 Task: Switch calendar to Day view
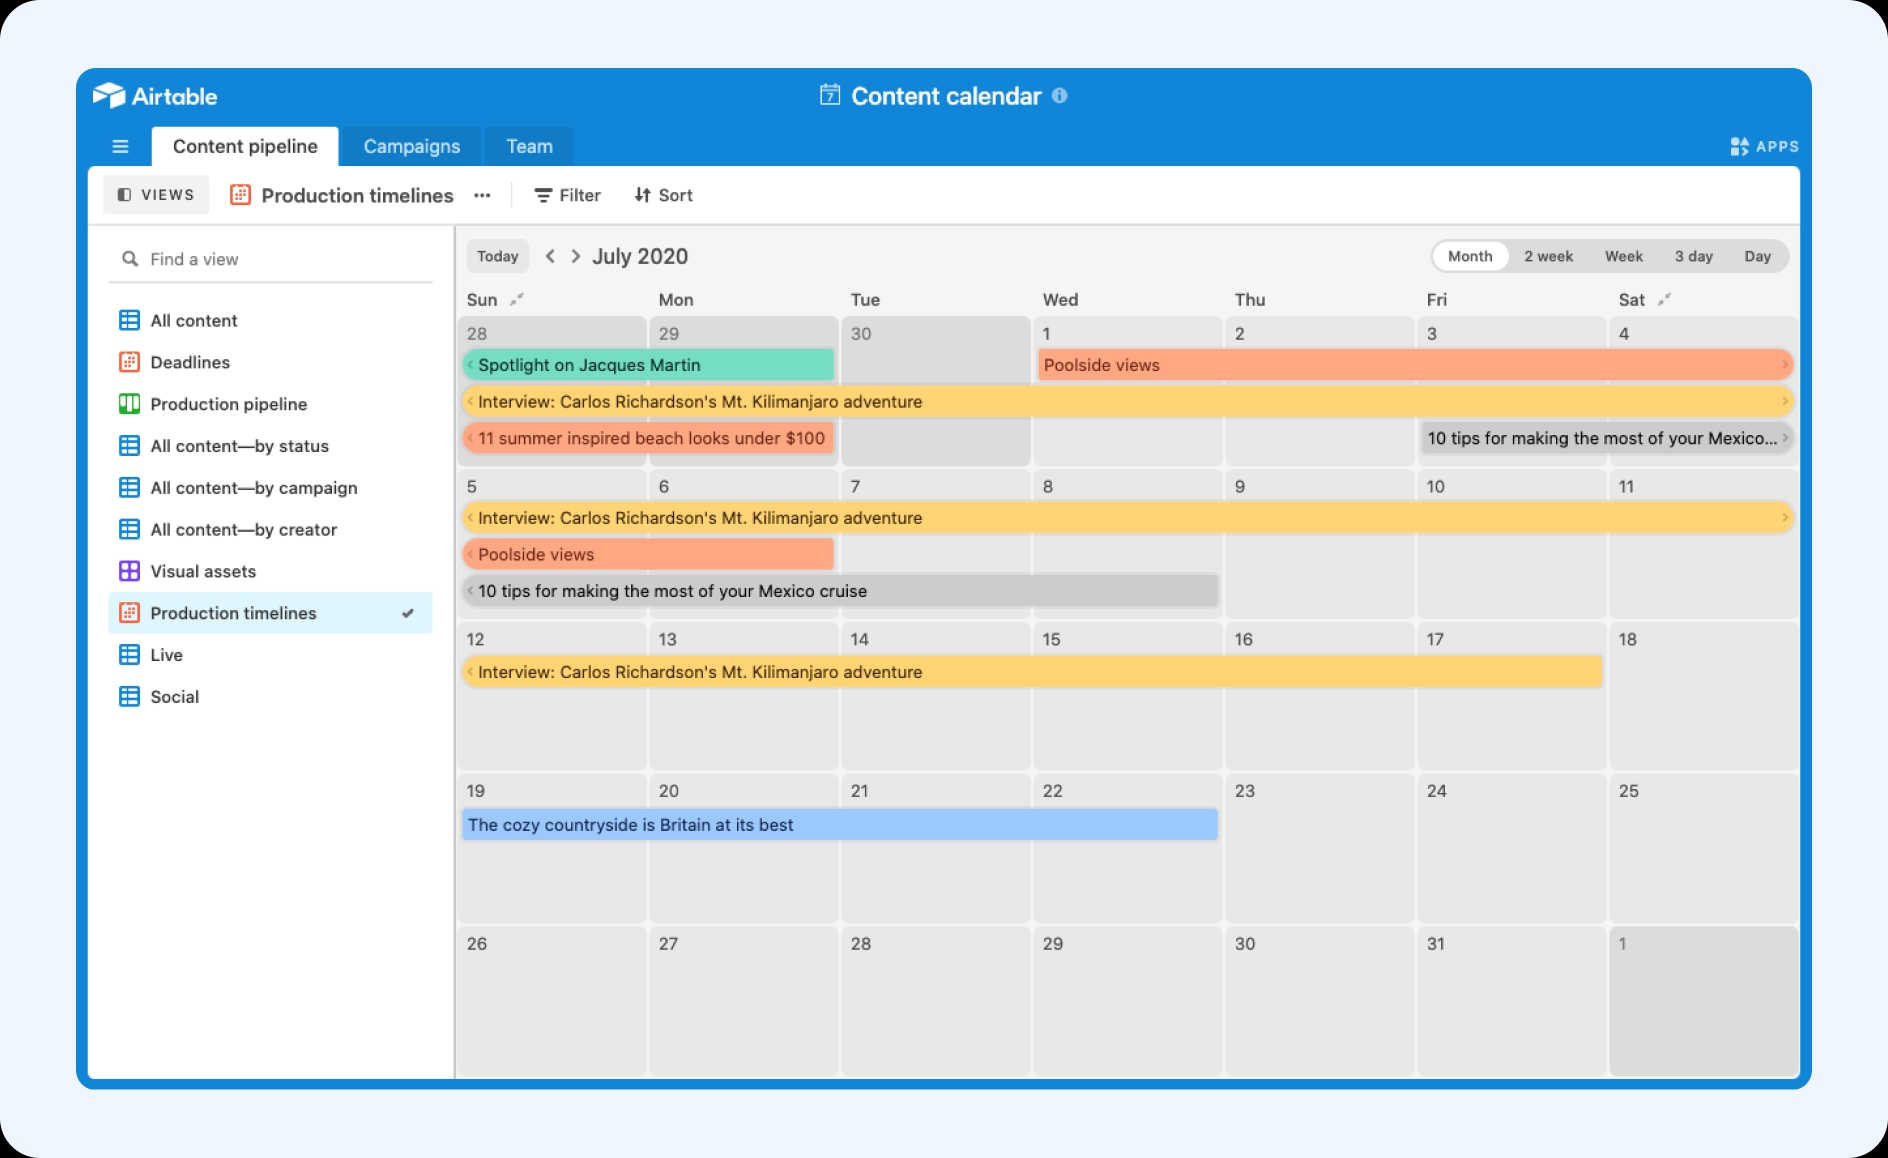[x=1757, y=256]
